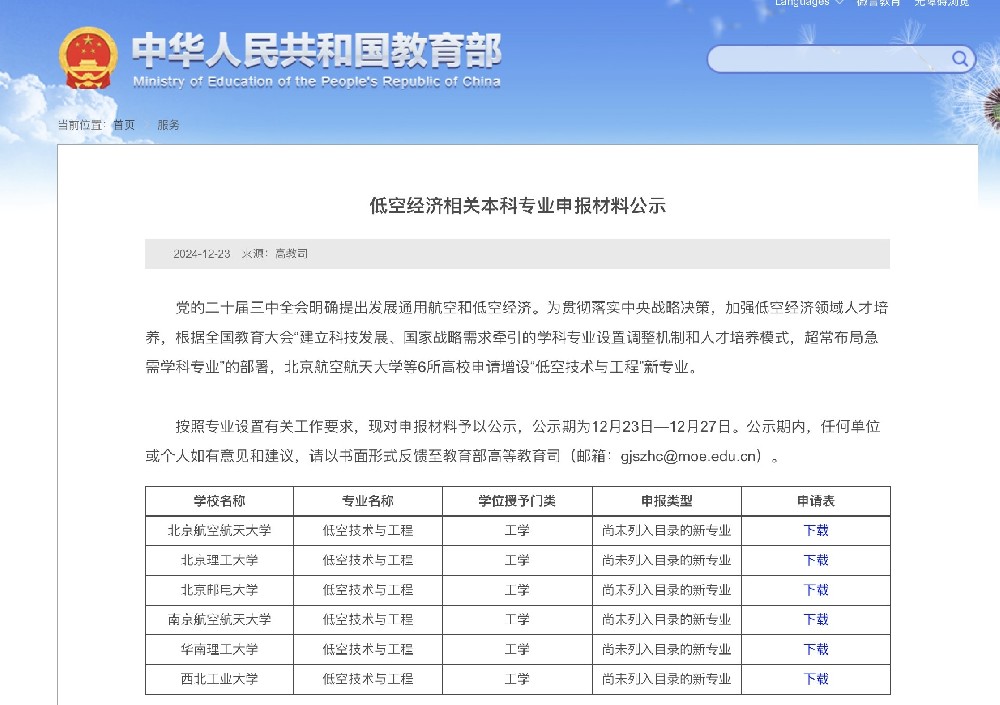Download the 北京理工大学 application form
Image resolution: width=1000 pixels, height=705 pixels.
[816, 560]
